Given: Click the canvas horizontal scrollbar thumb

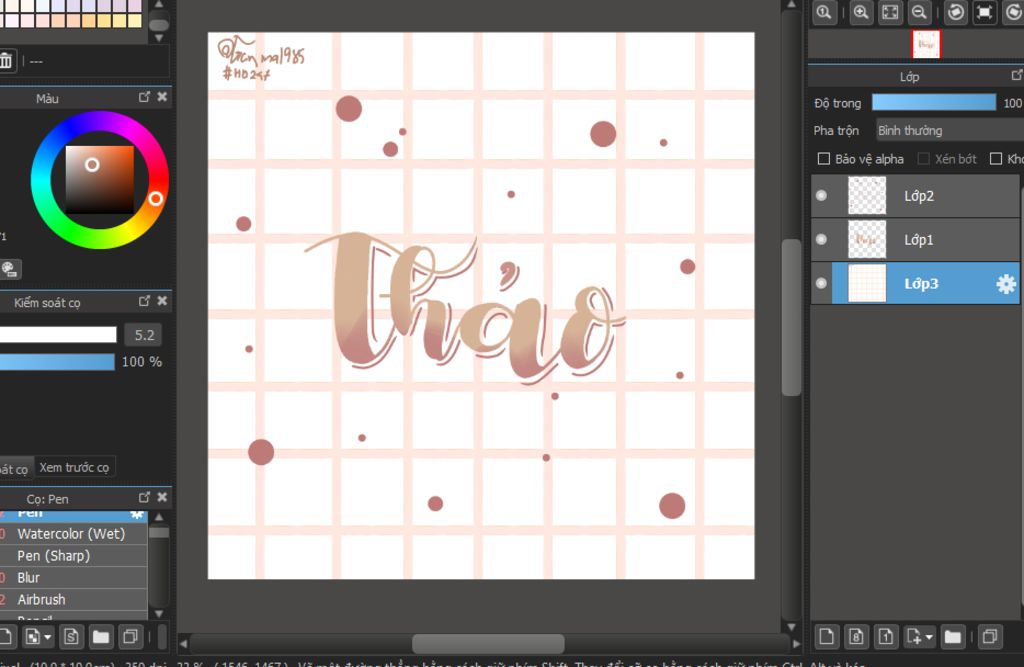Looking at the screenshot, I should point(488,643).
